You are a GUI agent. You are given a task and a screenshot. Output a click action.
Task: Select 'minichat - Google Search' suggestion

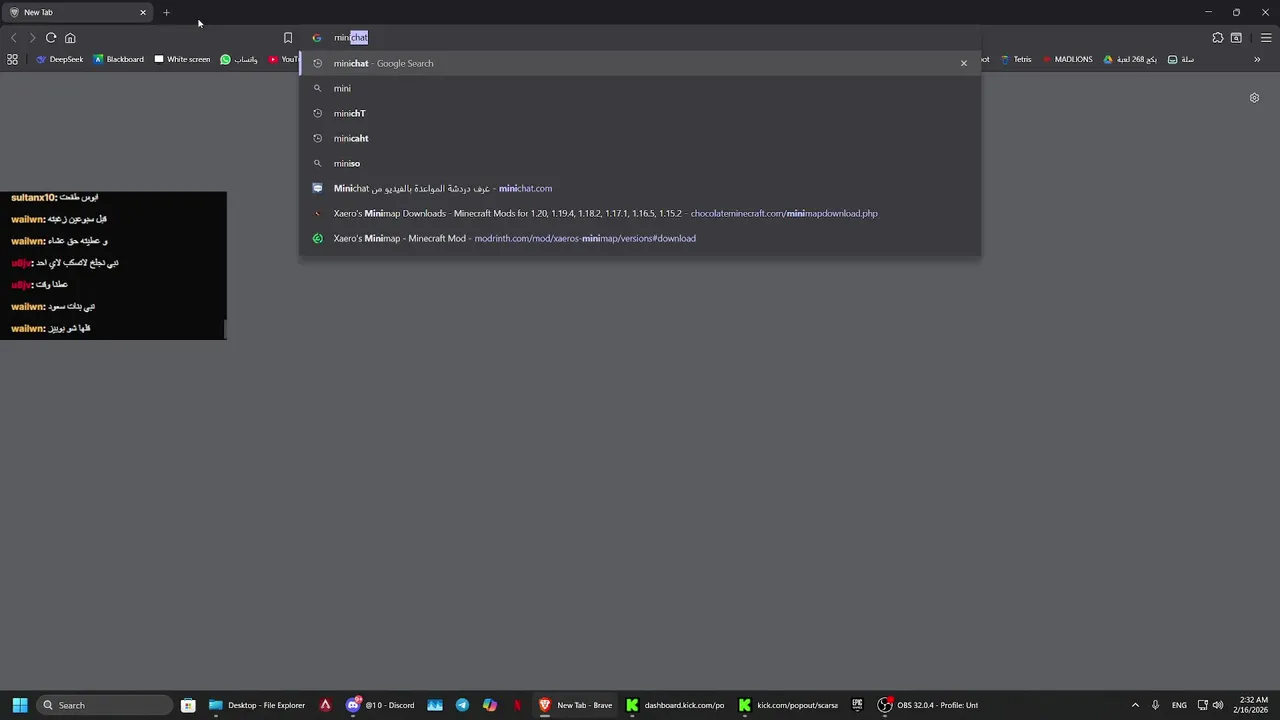pyautogui.click(x=640, y=63)
